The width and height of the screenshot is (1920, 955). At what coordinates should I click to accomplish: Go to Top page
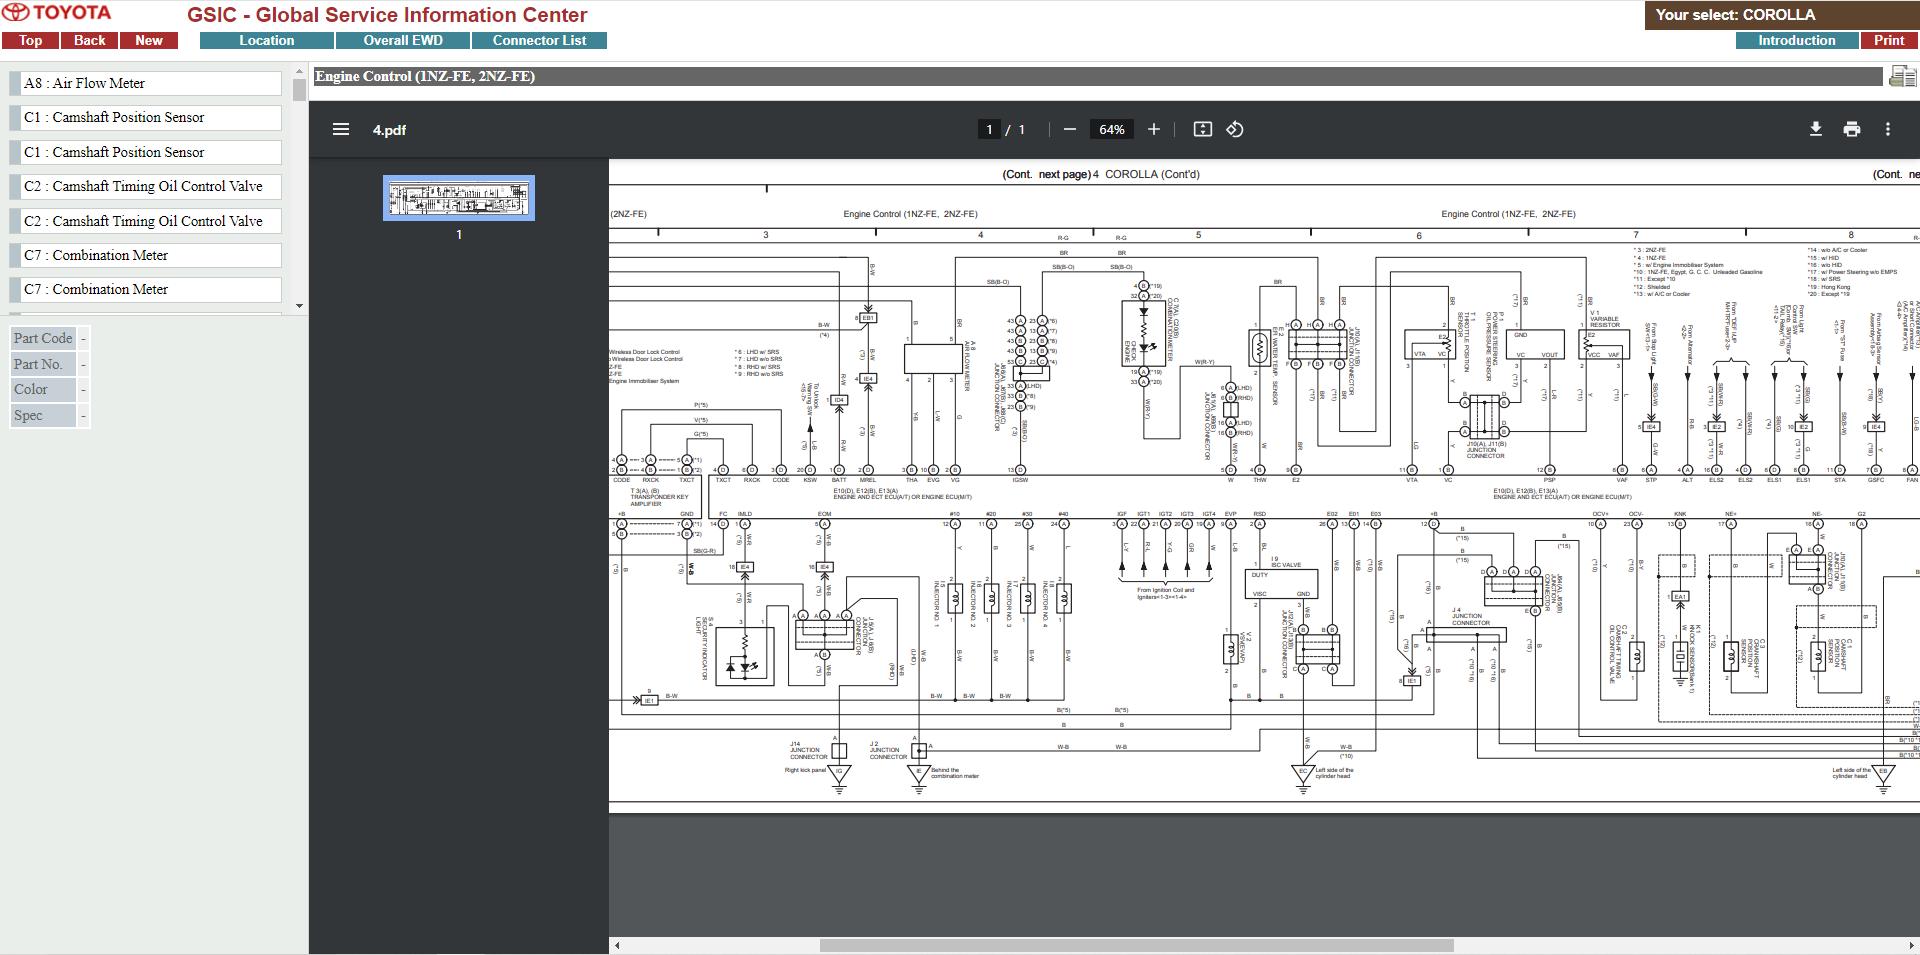click(x=30, y=41)
